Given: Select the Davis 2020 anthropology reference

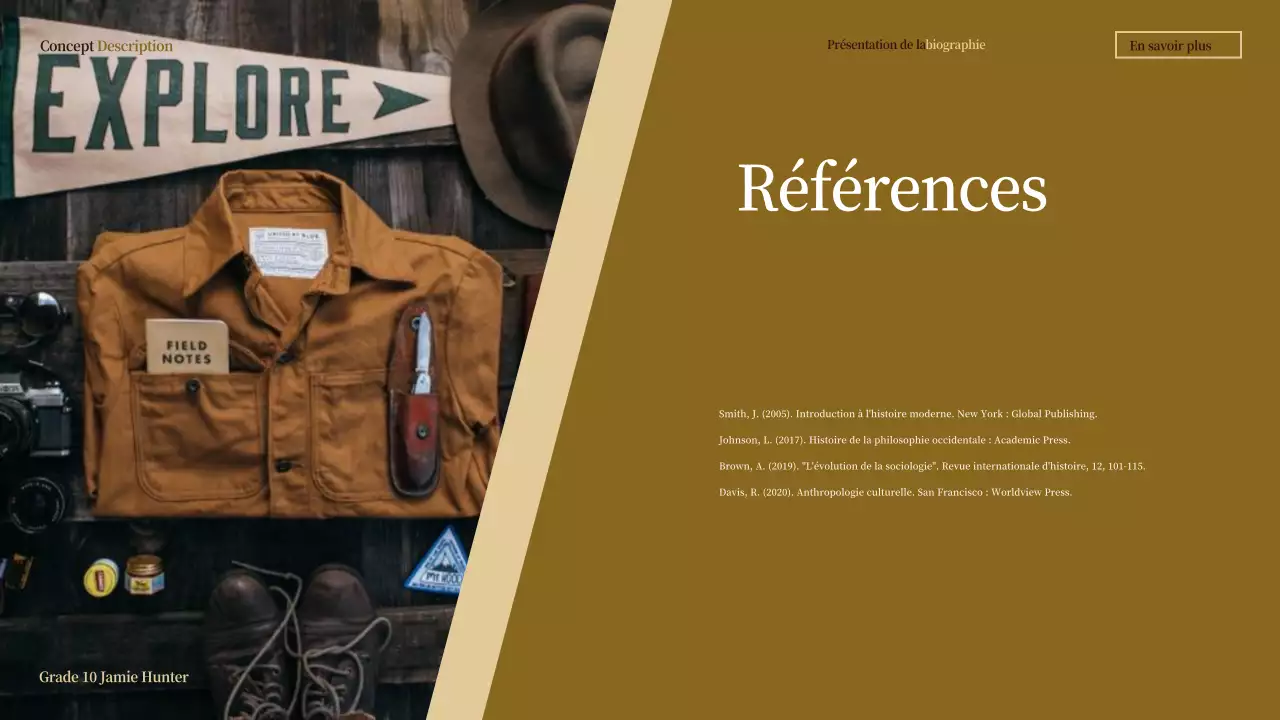Looking at the screenshot, I should tap(894, 491).
